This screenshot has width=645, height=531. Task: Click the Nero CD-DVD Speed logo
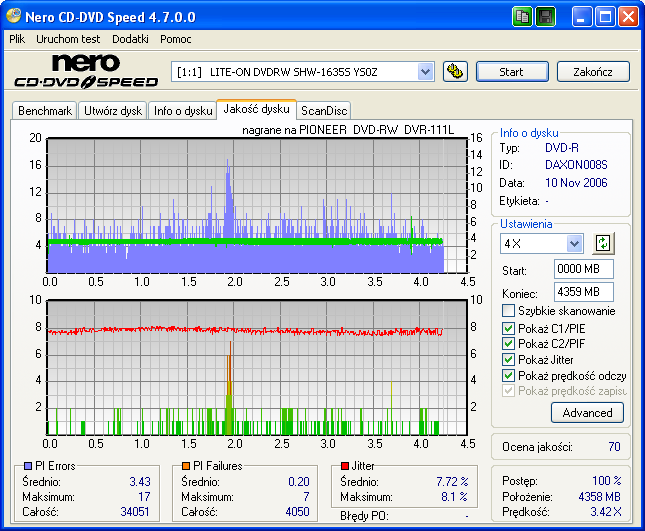pos(86,71)
